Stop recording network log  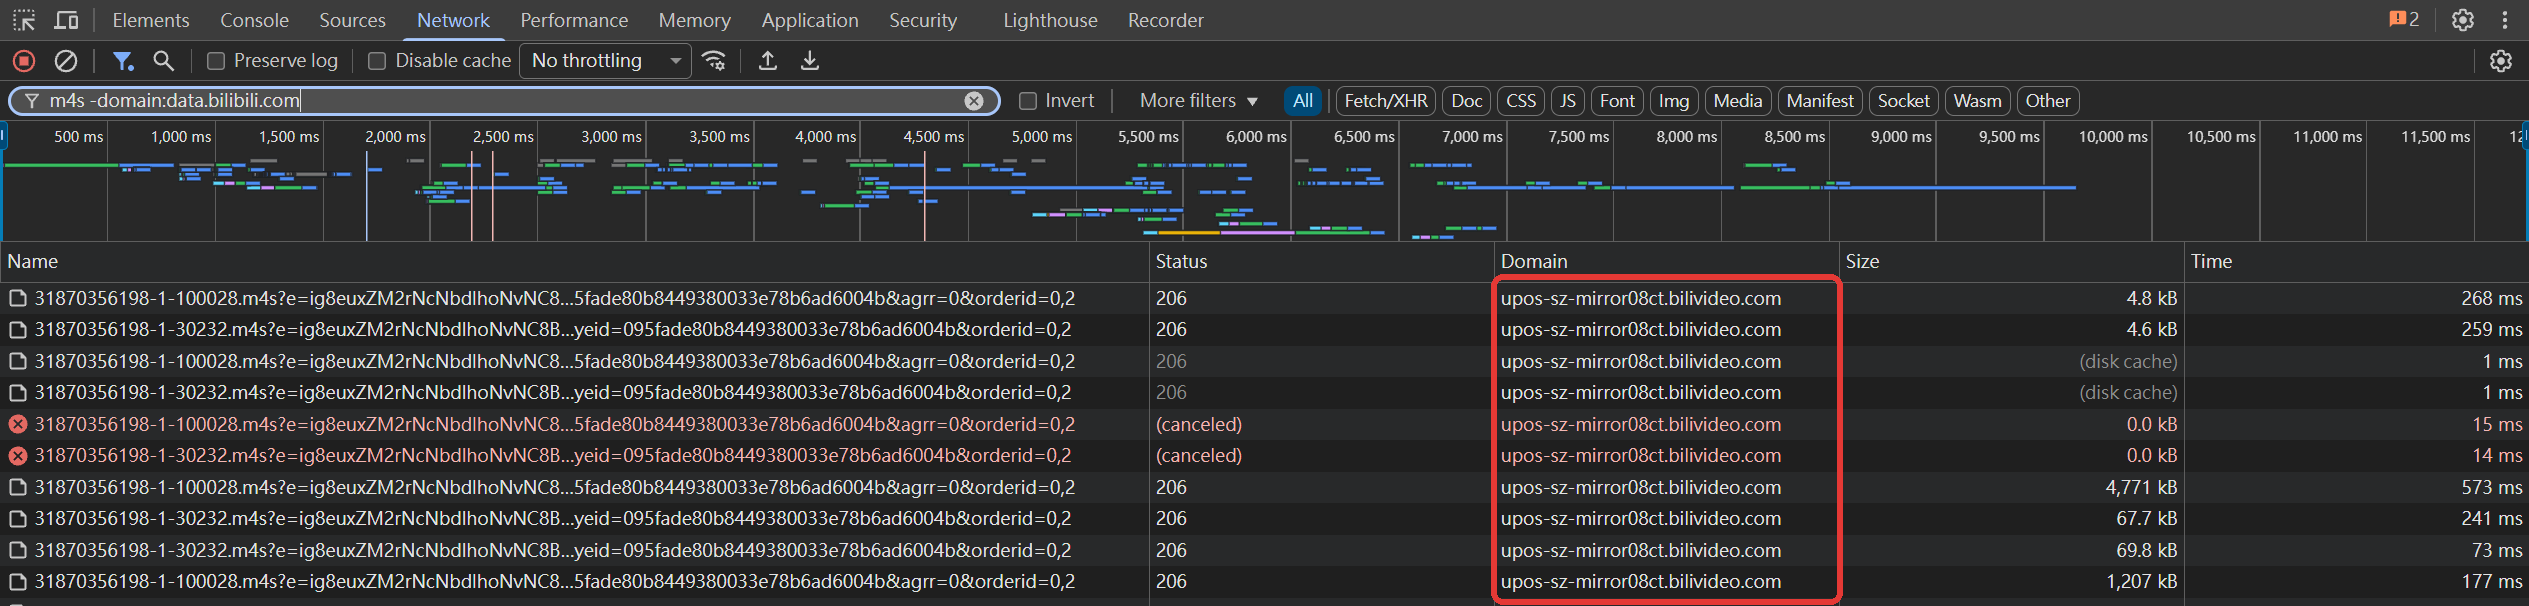24,61
